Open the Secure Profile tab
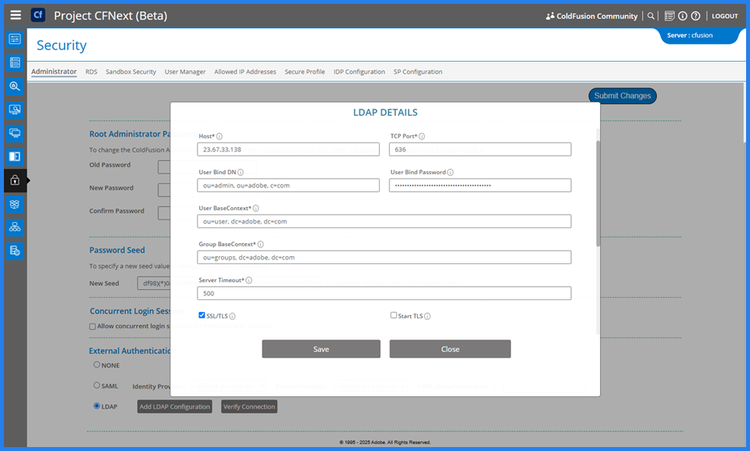Viewport: 750px width, 451px height. (305, 72)
